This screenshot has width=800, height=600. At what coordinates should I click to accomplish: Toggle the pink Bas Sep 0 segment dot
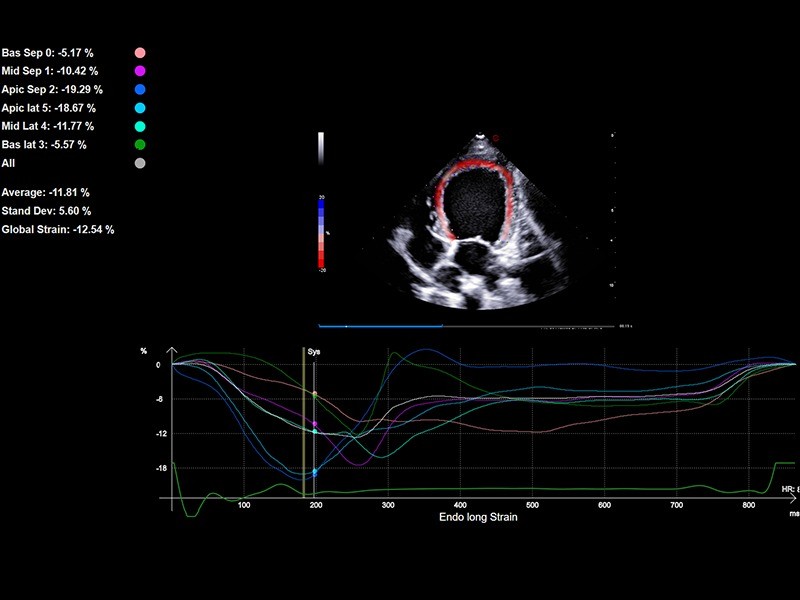click(x=140, y=53)
